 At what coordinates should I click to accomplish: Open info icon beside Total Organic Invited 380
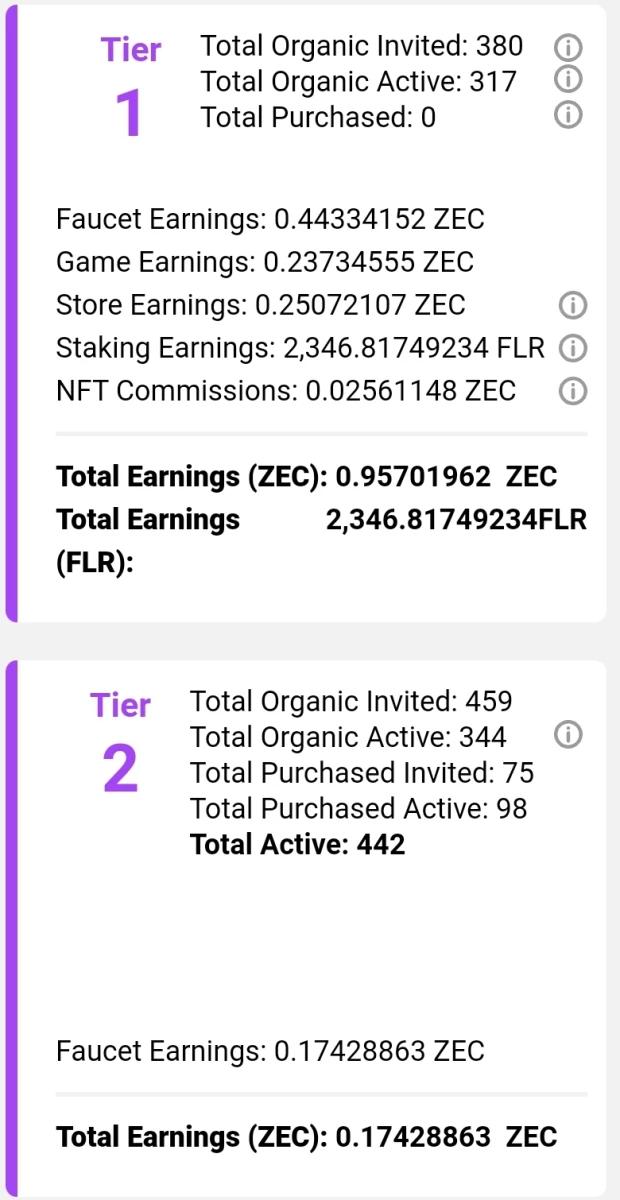coord(568,46)
